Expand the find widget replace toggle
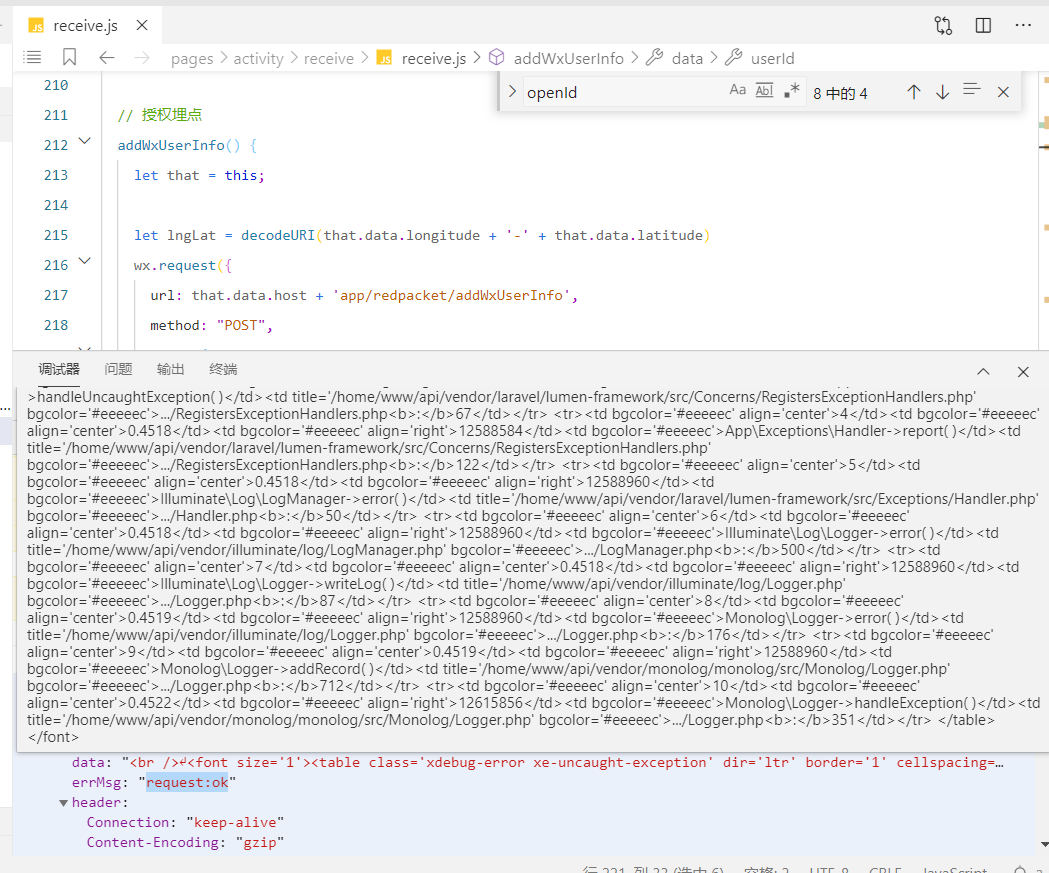This screenshot has width=1049, height=873. click(512, 92)
